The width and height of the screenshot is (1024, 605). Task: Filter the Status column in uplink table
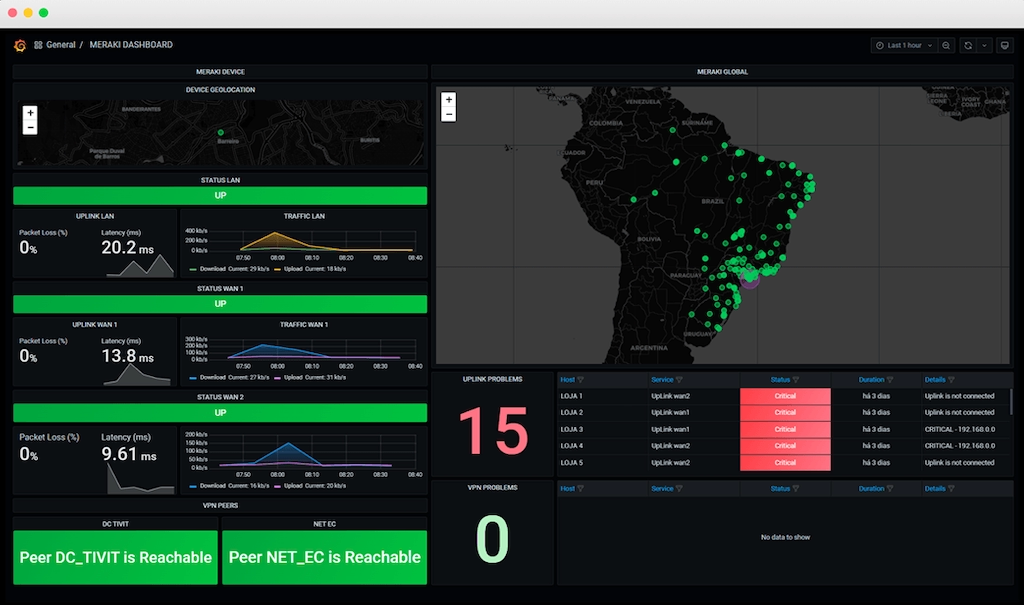pos(795,380)
